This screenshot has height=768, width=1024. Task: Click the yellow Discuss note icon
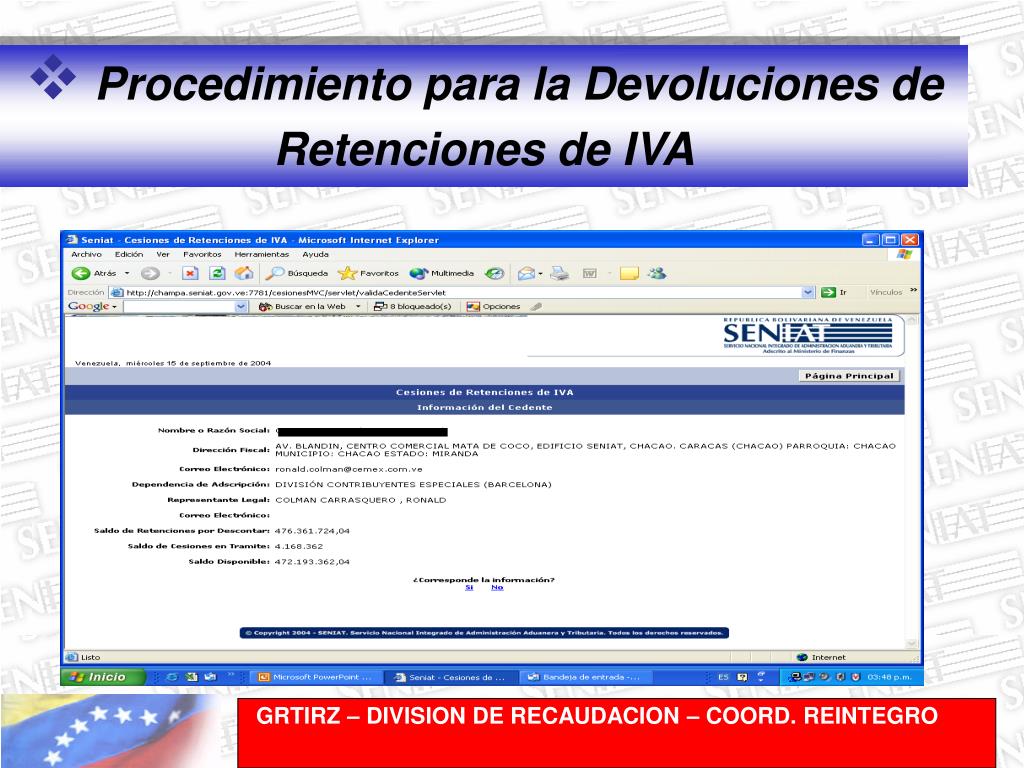[629, 273]
